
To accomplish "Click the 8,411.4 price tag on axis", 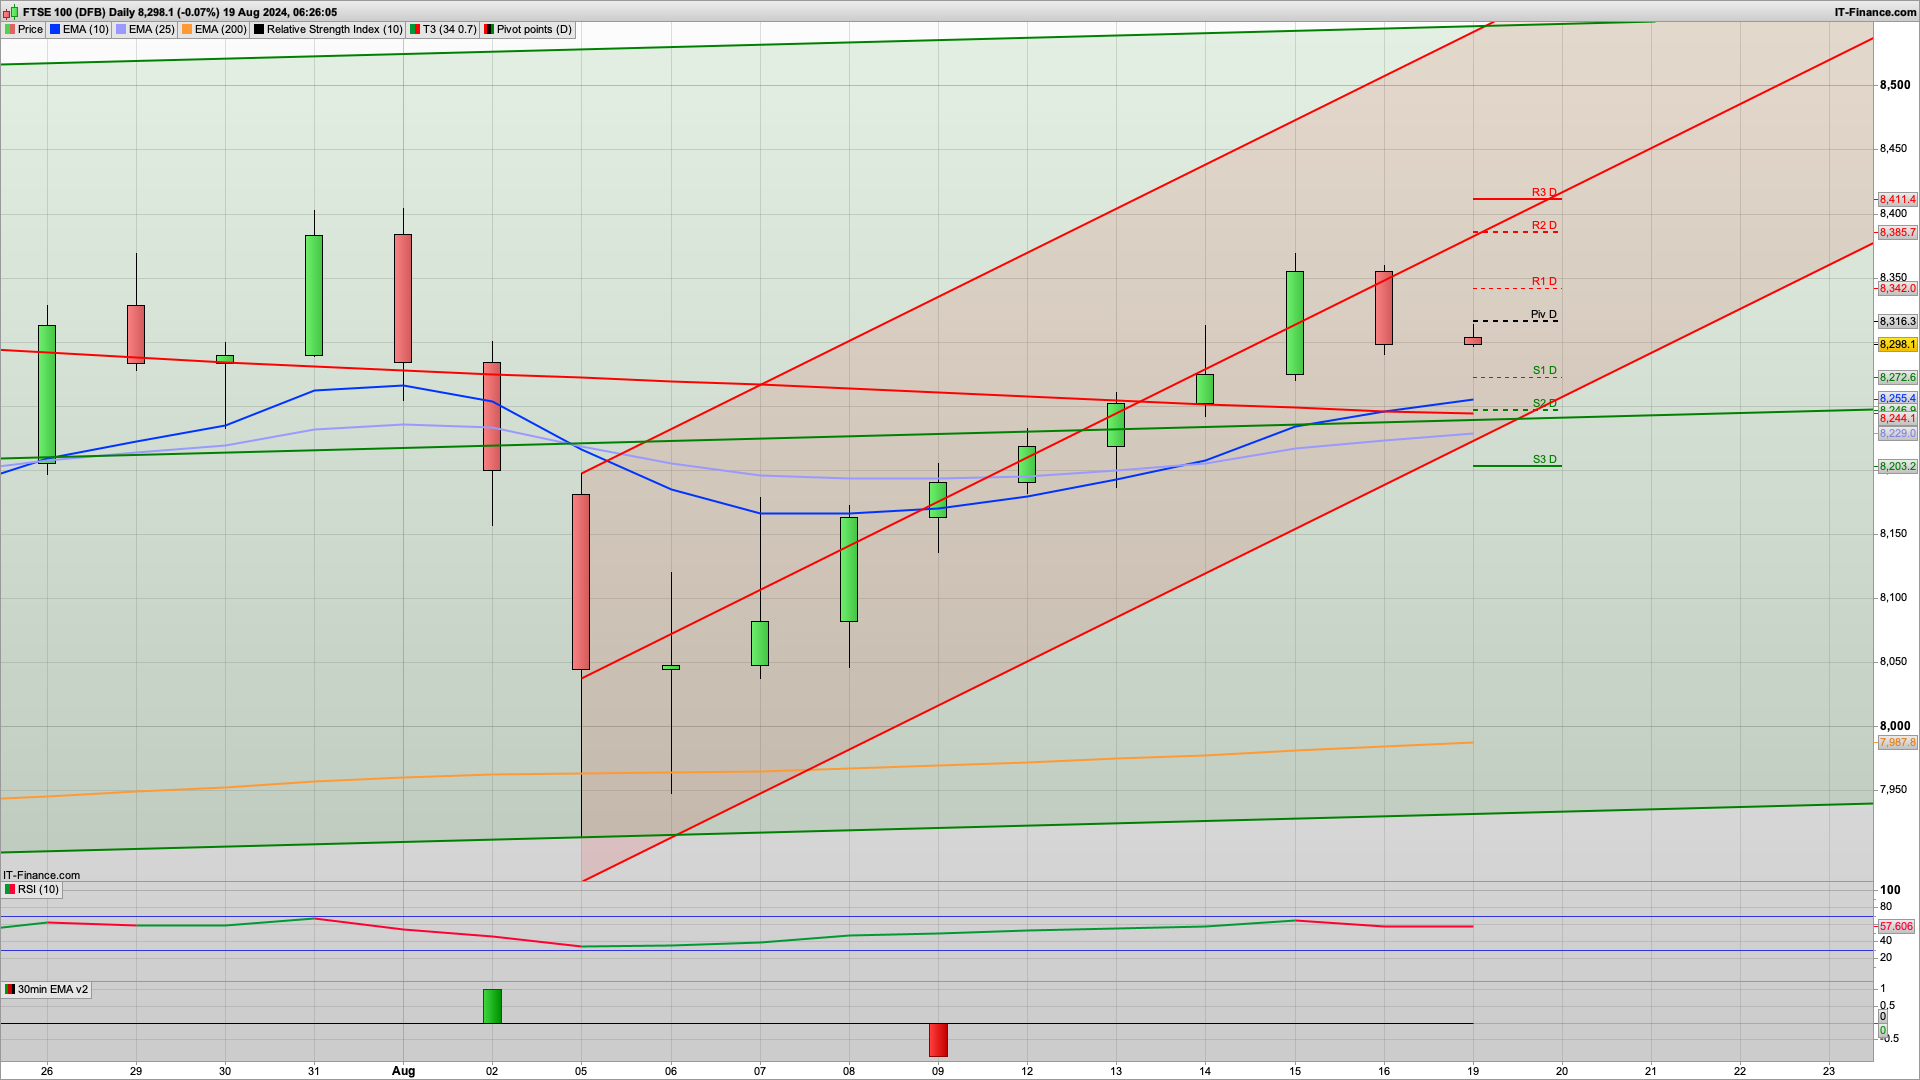I will [1897, 200].
